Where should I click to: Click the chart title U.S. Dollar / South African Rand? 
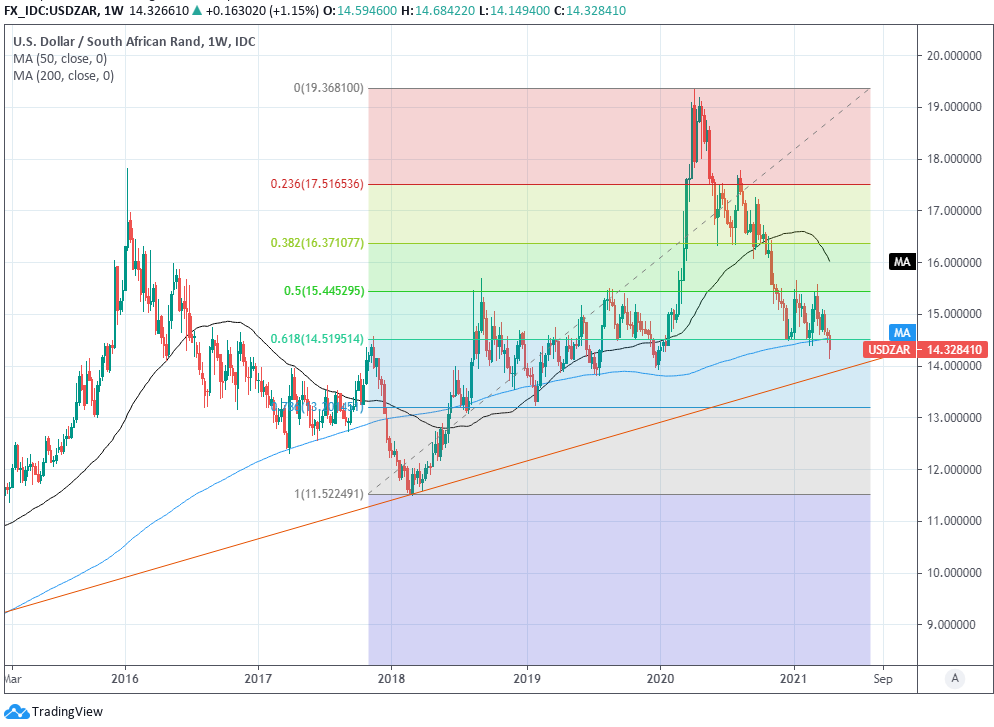(133, 42)
